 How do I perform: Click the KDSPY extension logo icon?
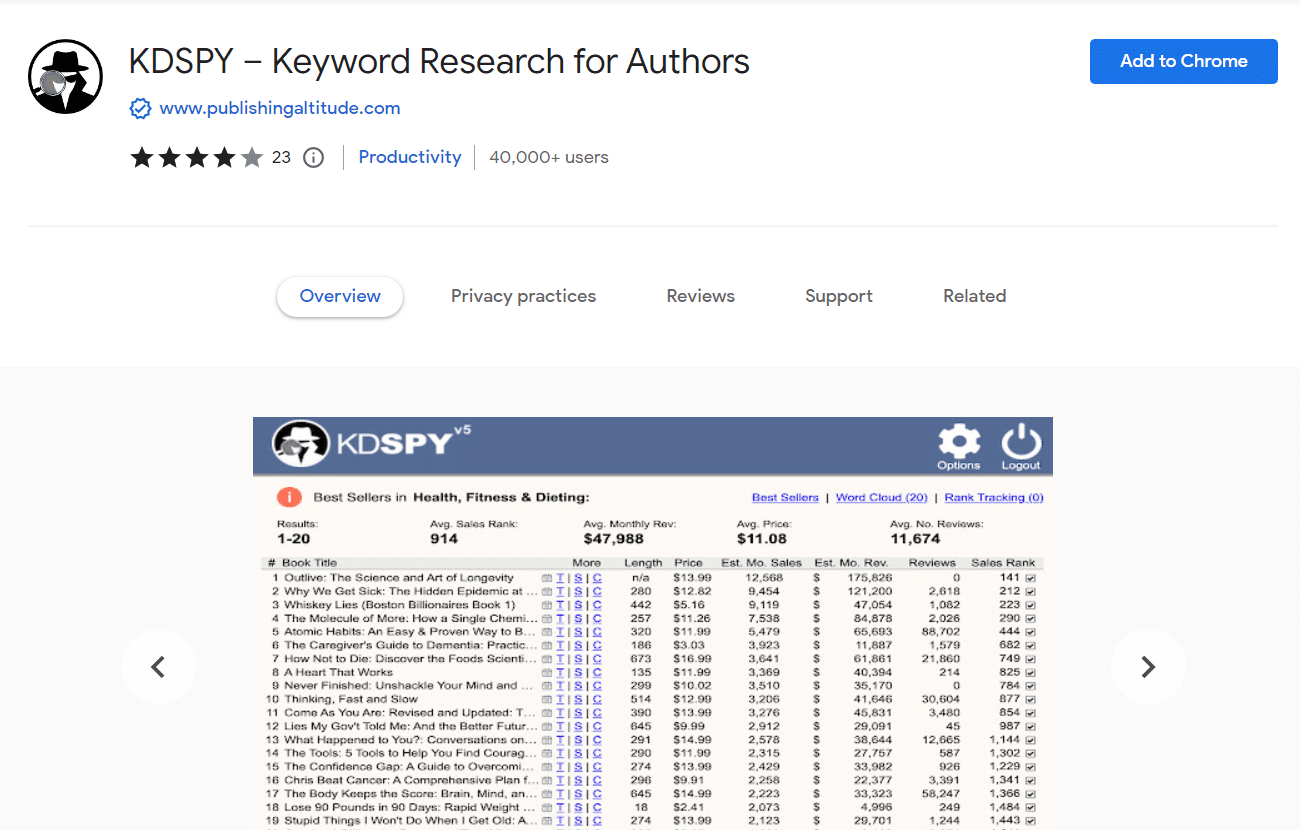[66, 77]
